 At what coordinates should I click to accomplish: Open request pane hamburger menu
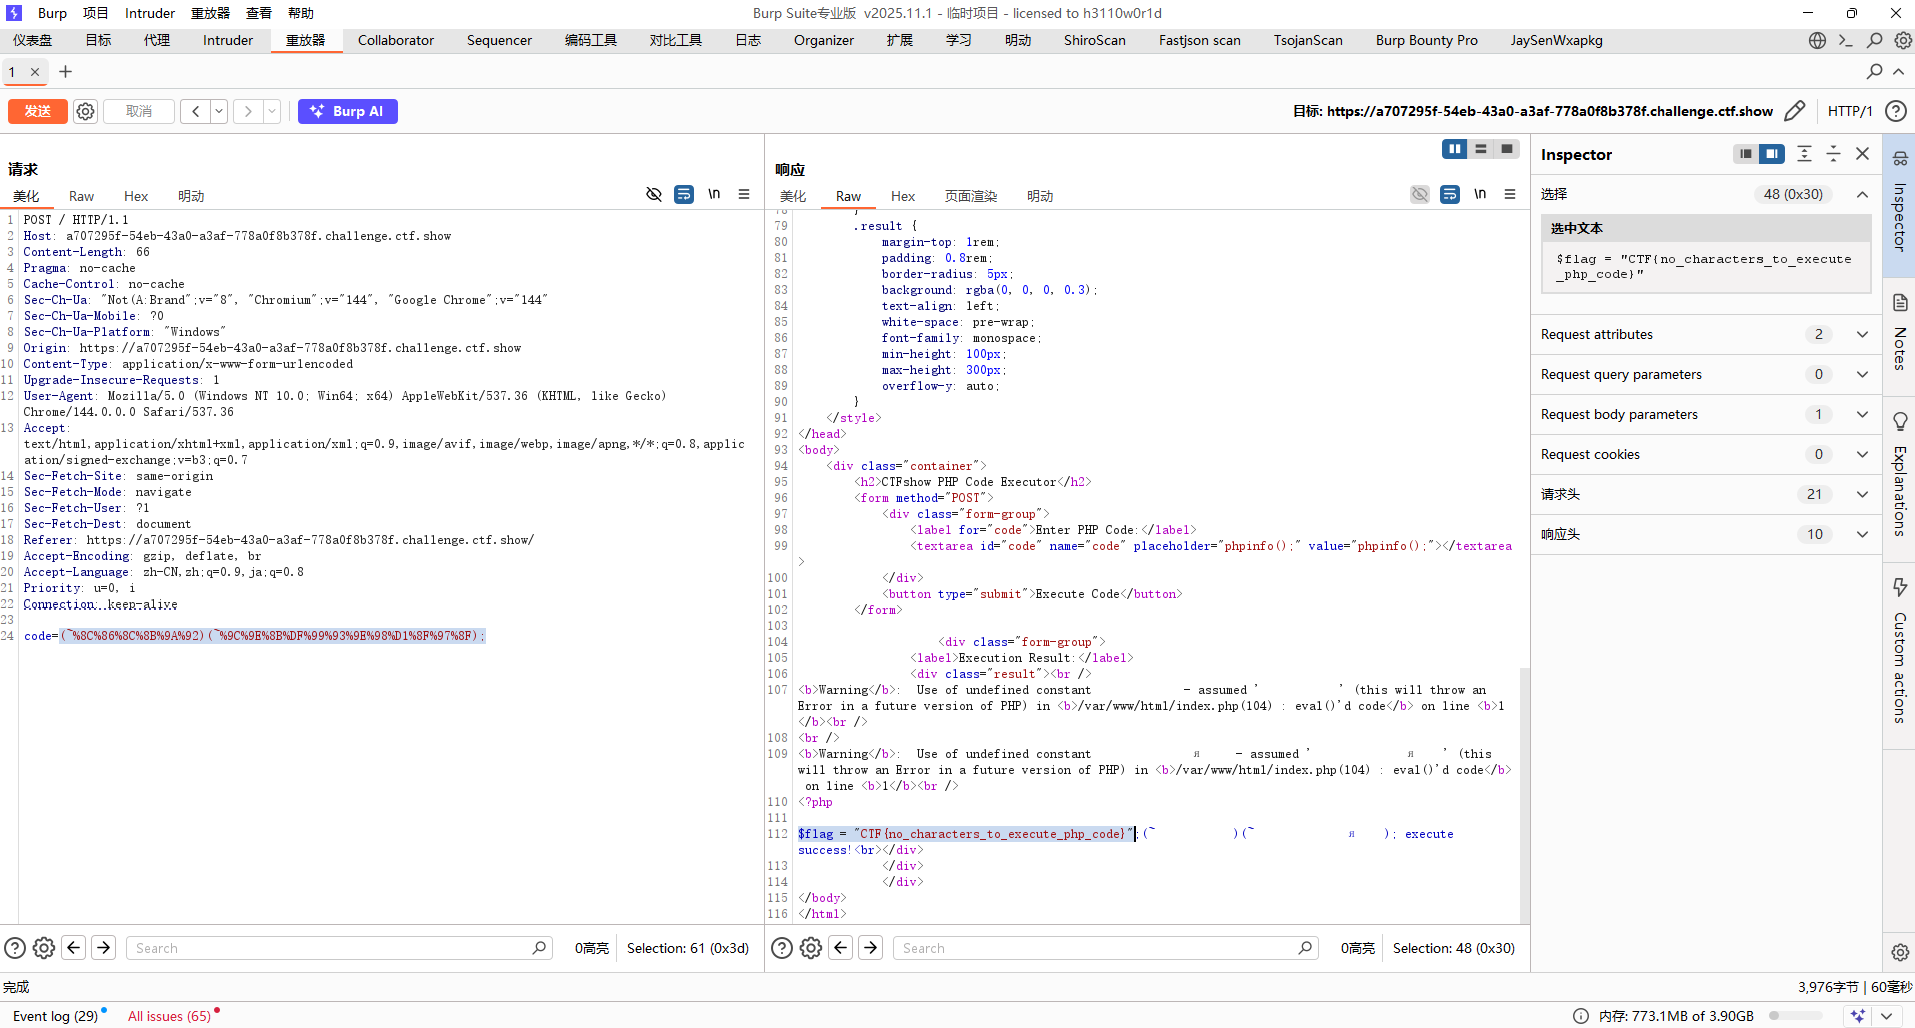744,194
